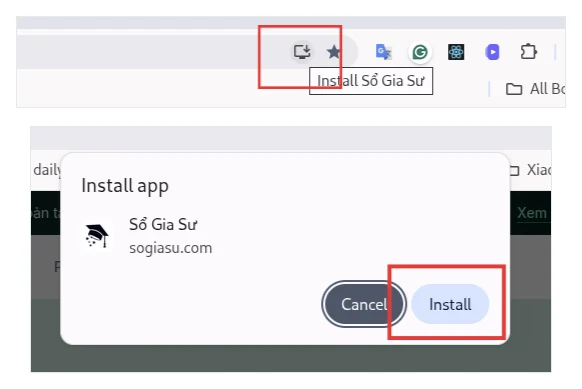Click the Install app dialog title
The width and height of the screenshot is (582, 389).
tap(125, 186)
